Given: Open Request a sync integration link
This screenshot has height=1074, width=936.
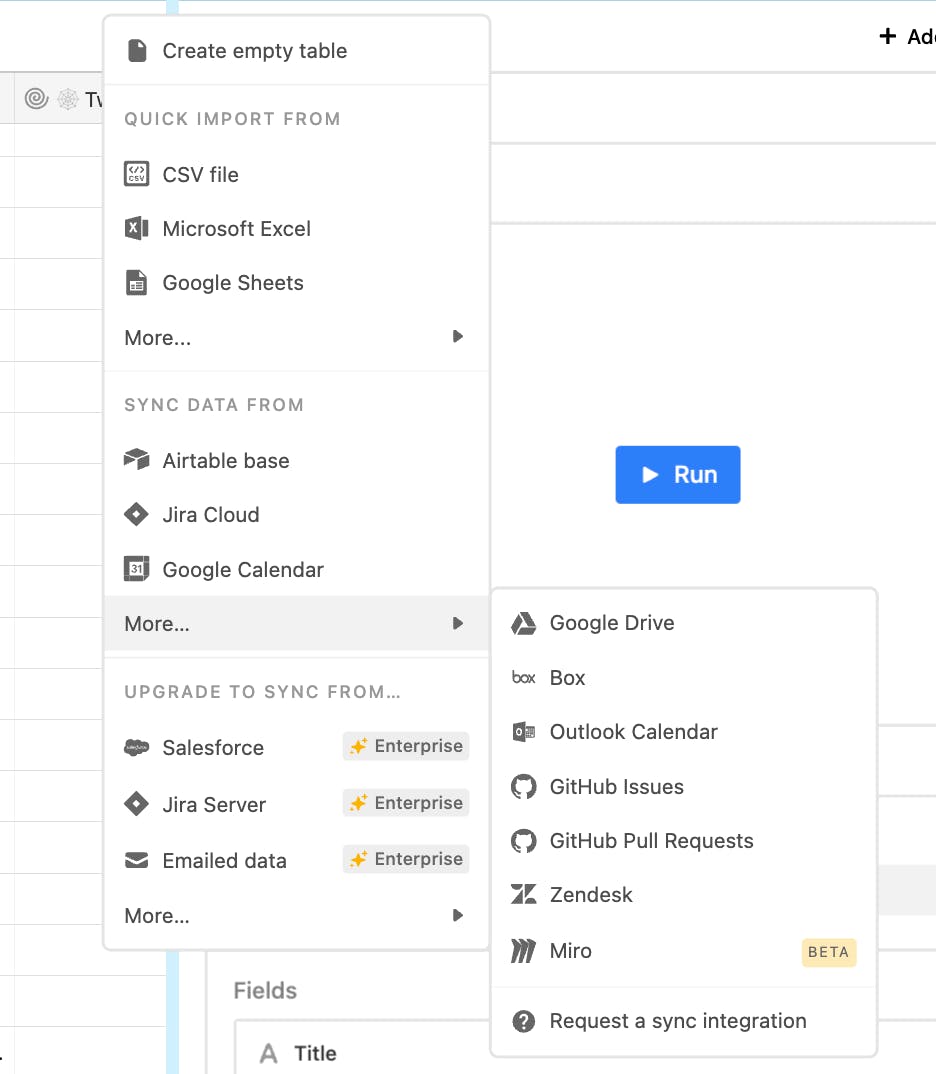Looking at the screenshot, I should click(x=684, y=1021).
